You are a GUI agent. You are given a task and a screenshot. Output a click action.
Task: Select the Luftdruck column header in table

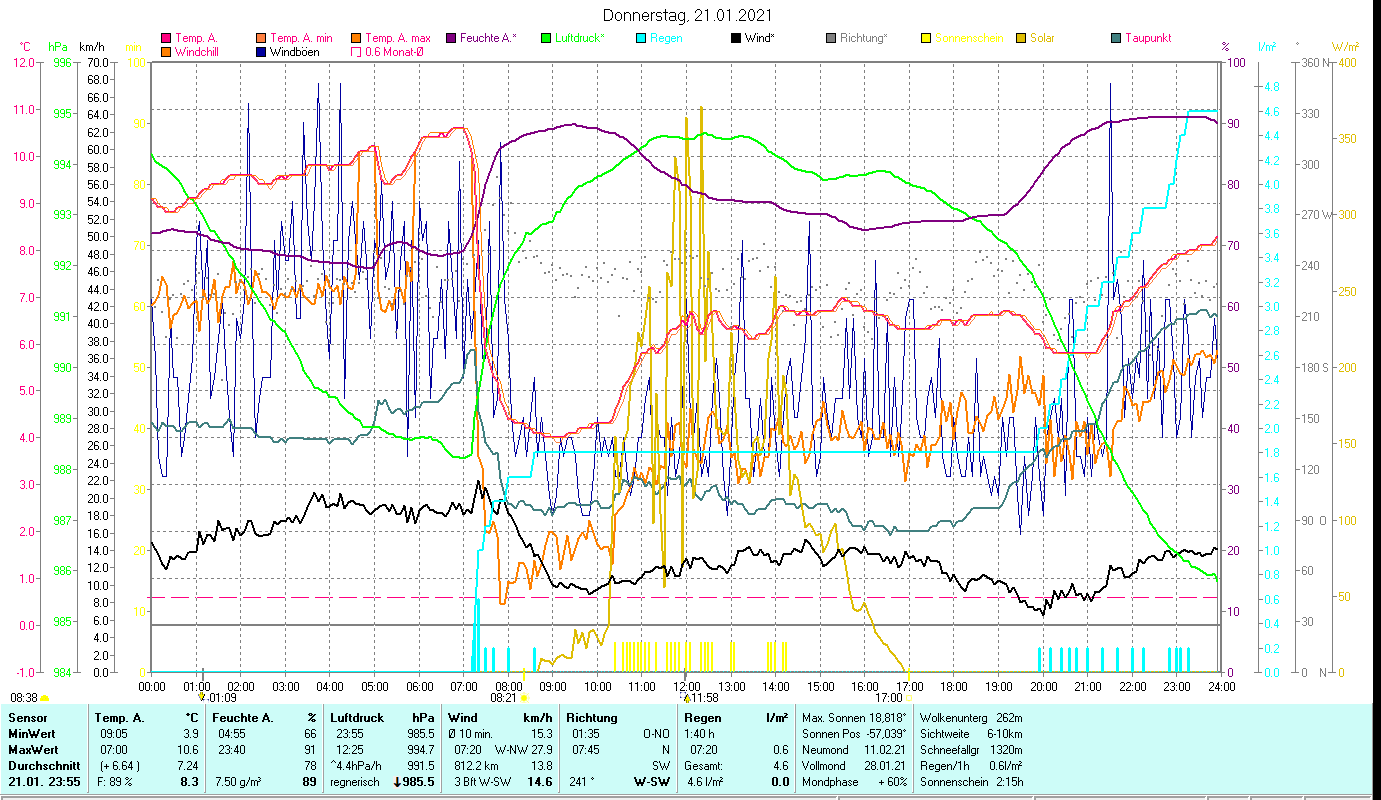click(356, 718)
